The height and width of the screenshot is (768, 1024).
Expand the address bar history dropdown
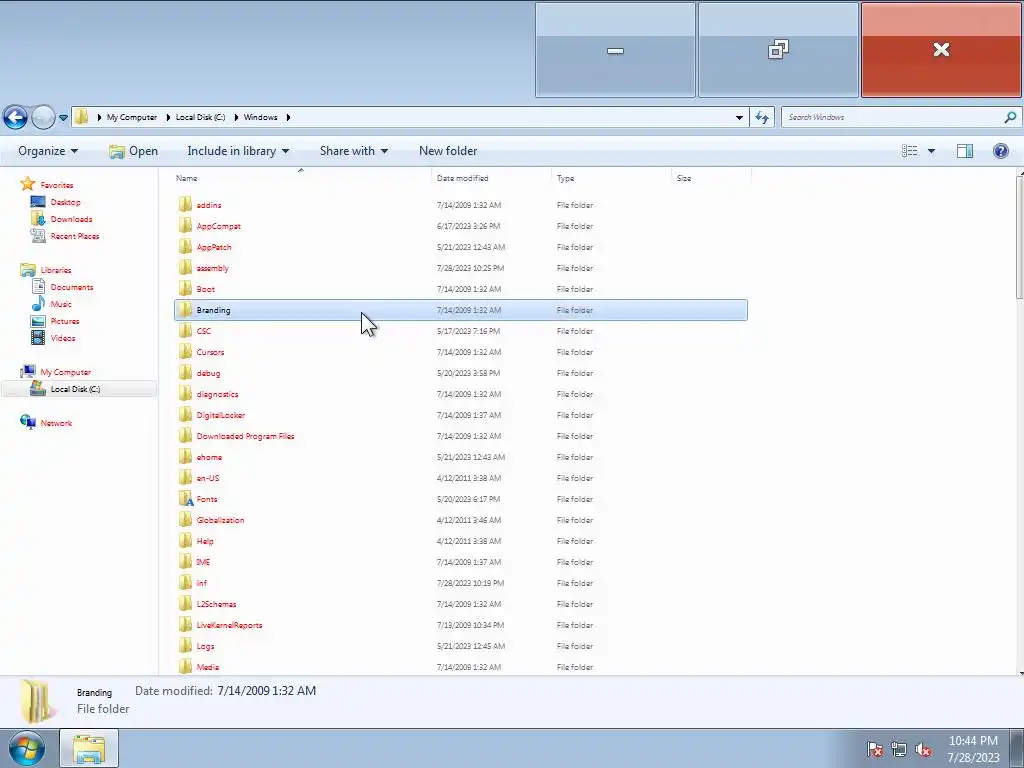click(739, 118)
